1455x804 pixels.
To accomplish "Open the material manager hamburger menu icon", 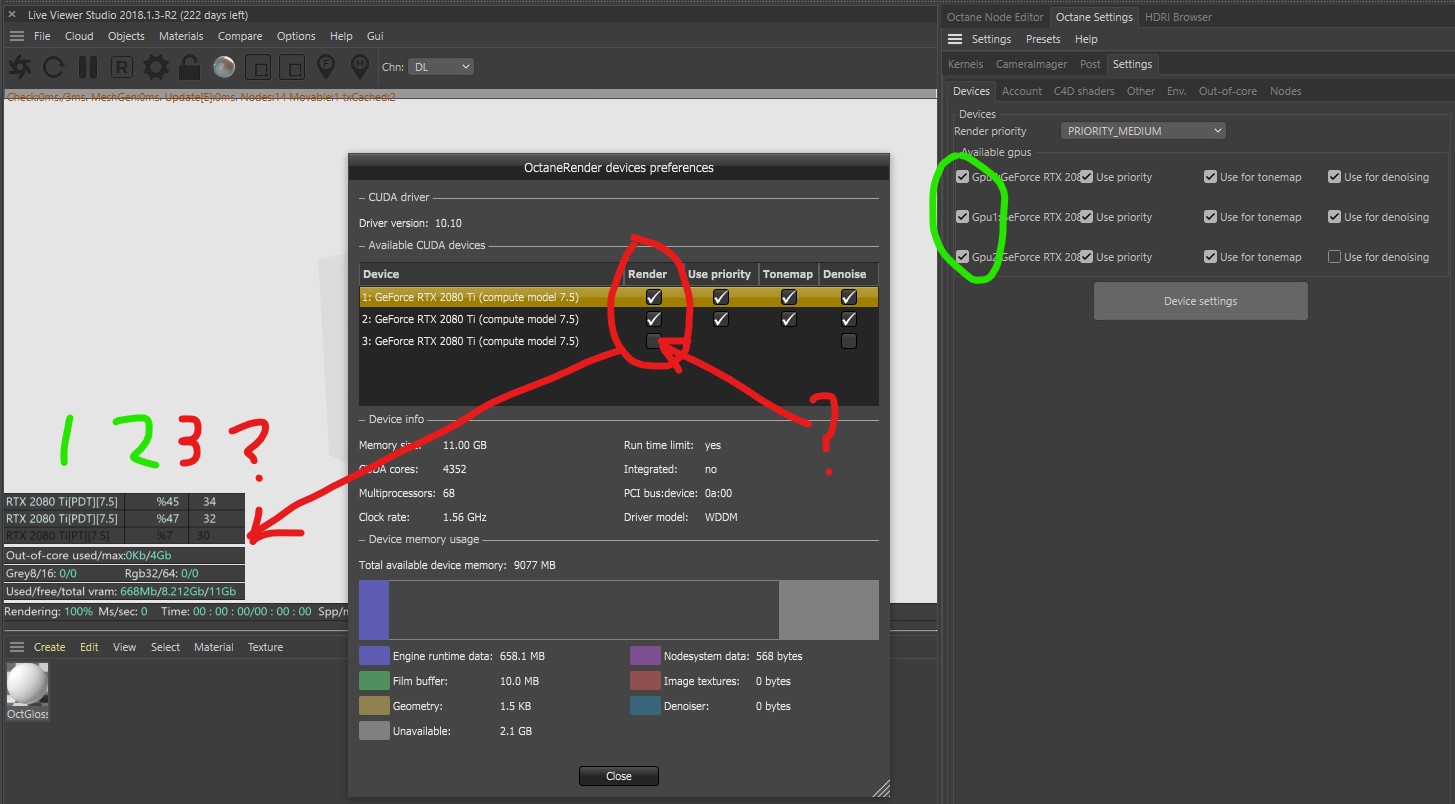I will (x=16, y=647).
